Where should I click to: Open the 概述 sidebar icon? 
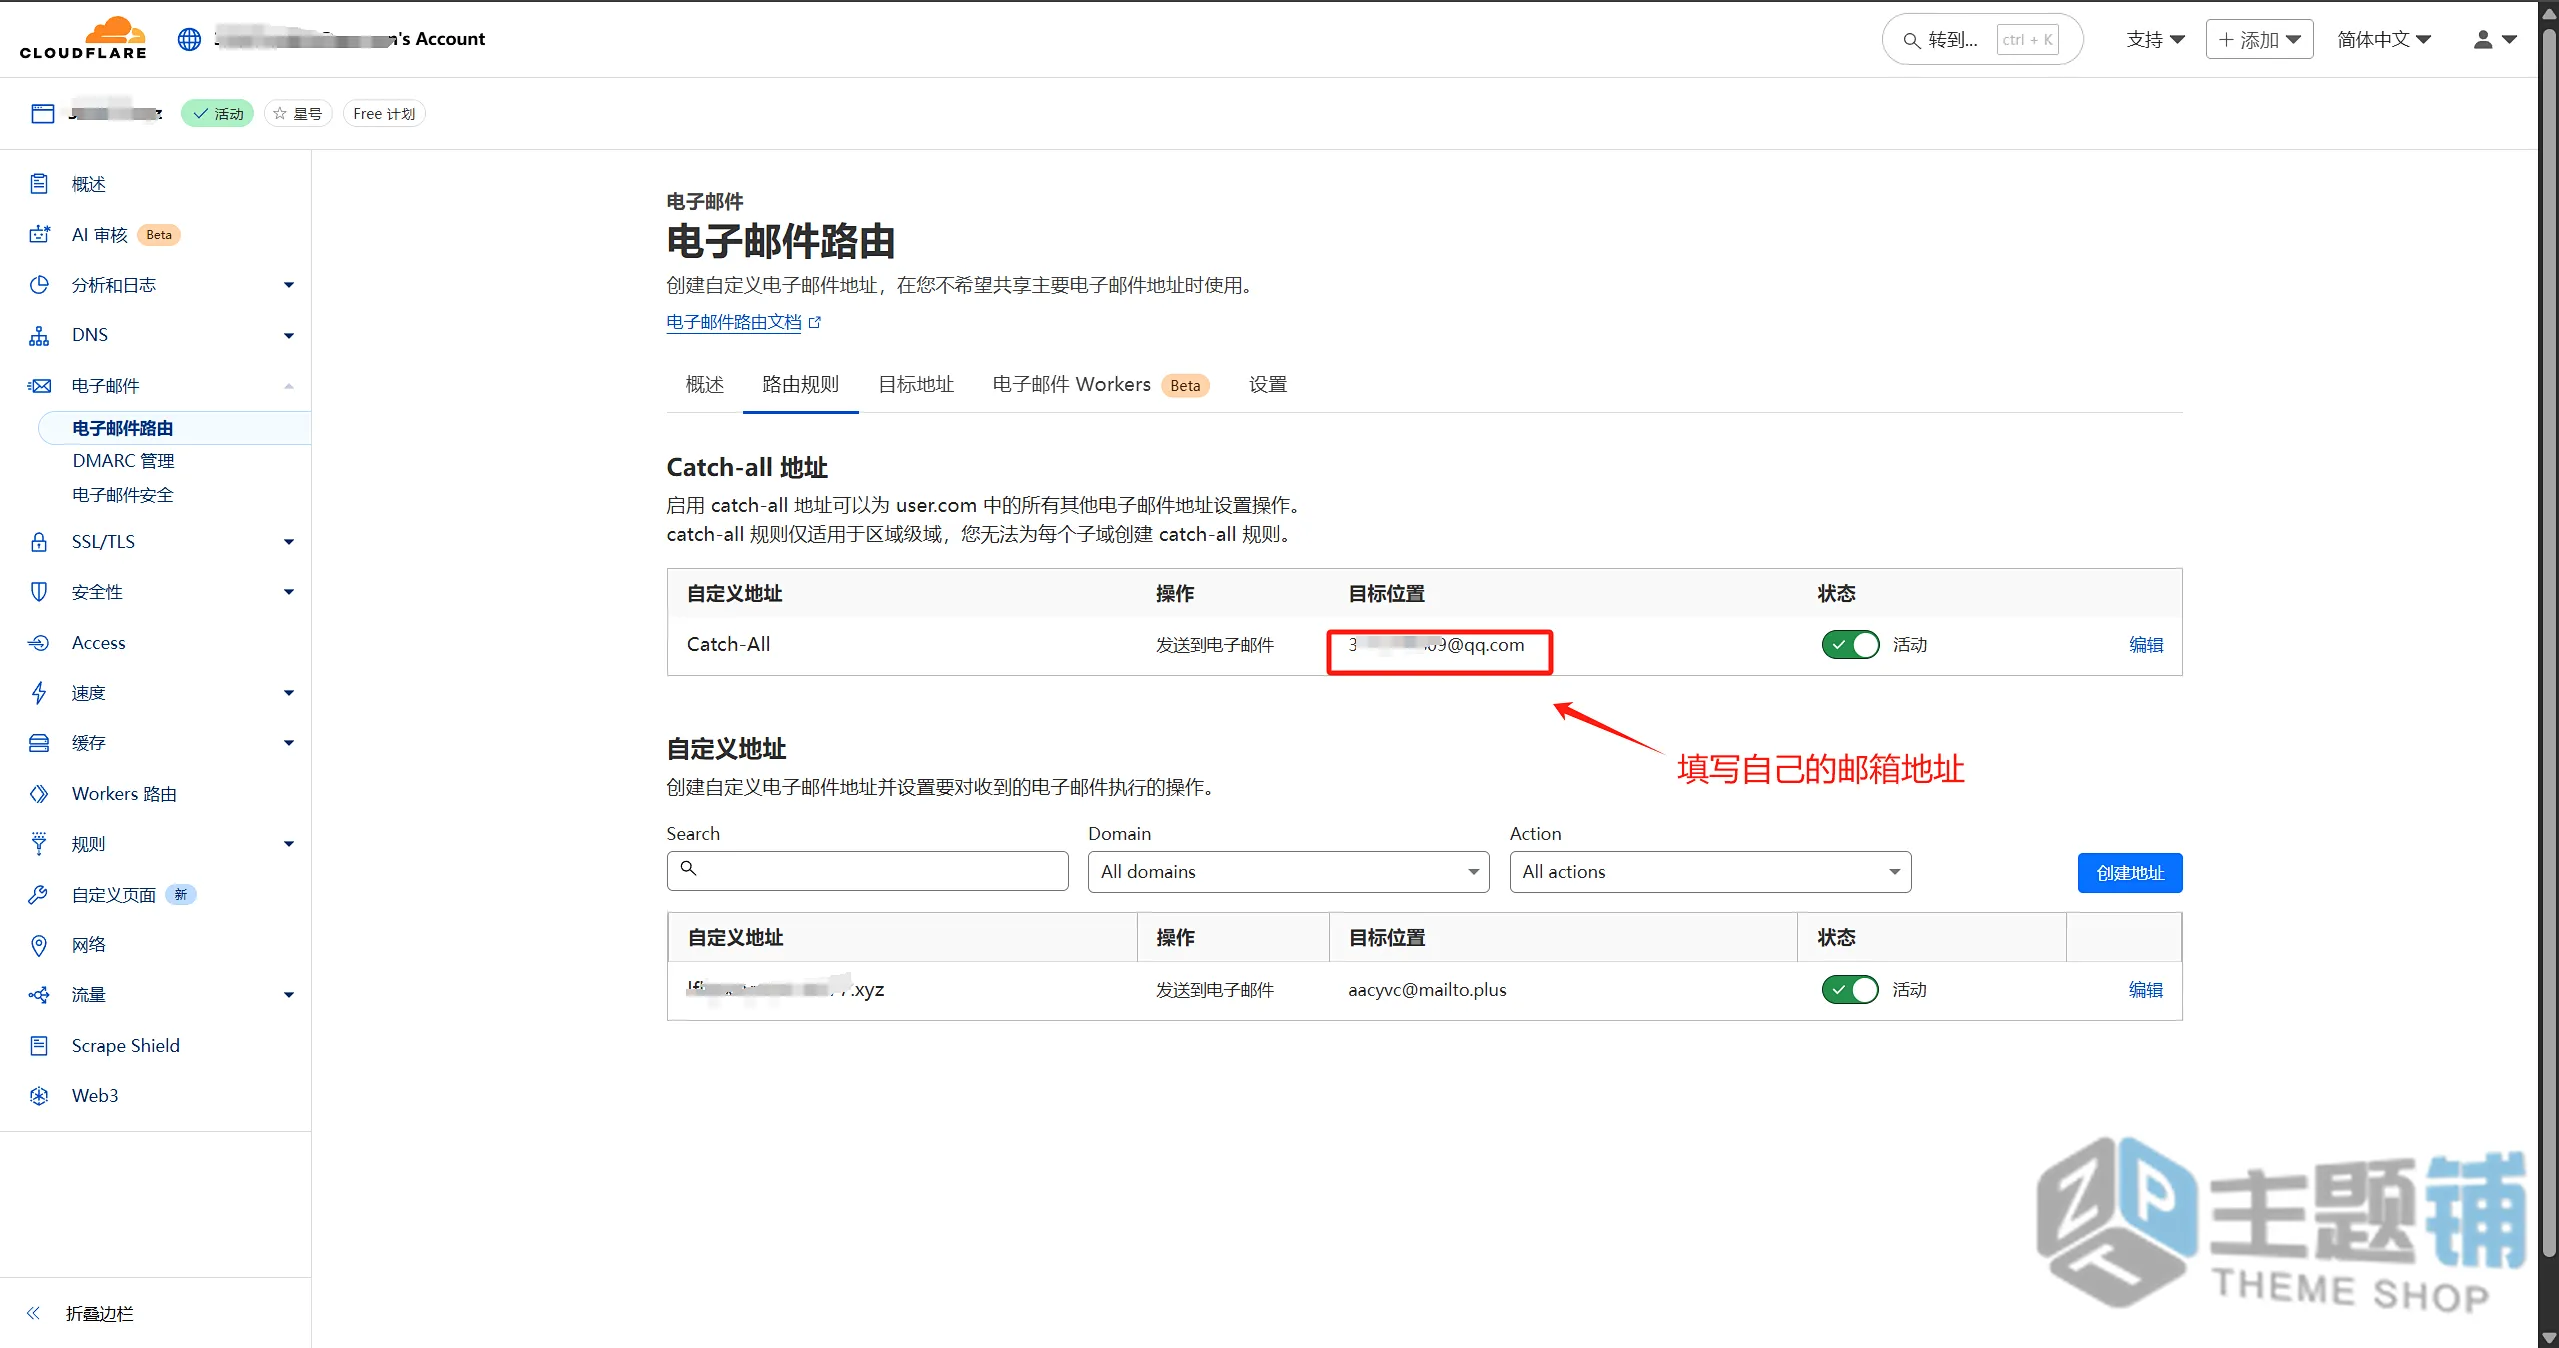point(39,184)
